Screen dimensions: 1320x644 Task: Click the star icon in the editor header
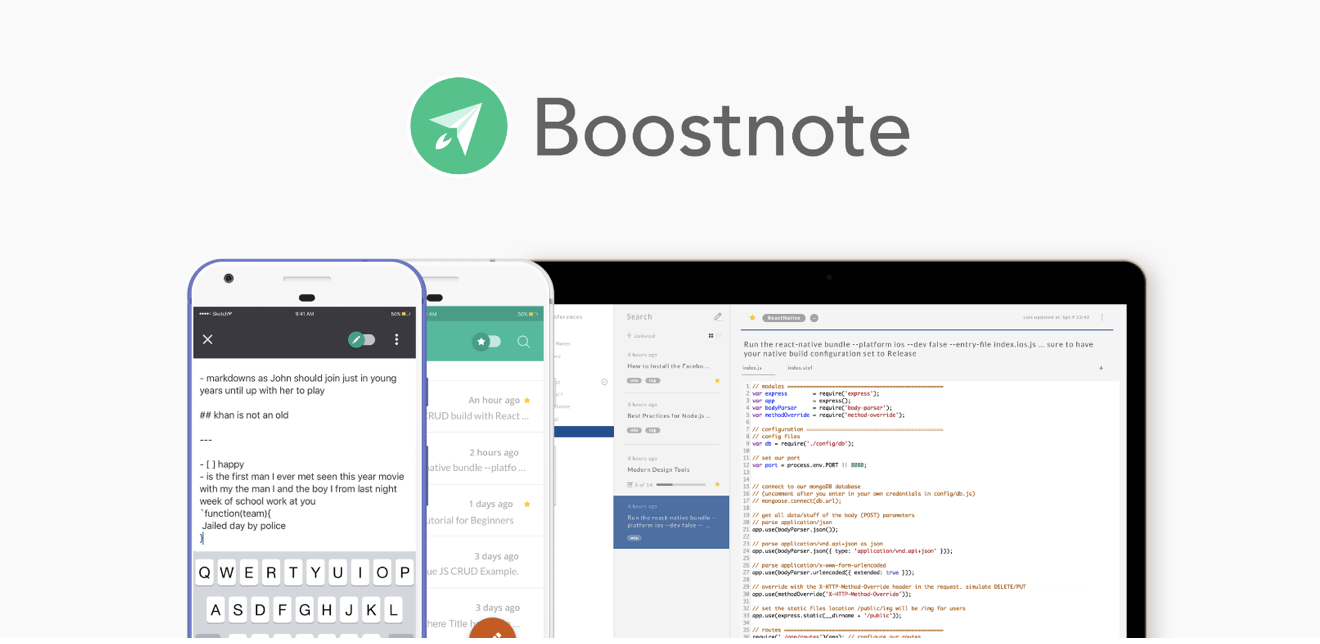pyautogui.click(x=753, y=318)
